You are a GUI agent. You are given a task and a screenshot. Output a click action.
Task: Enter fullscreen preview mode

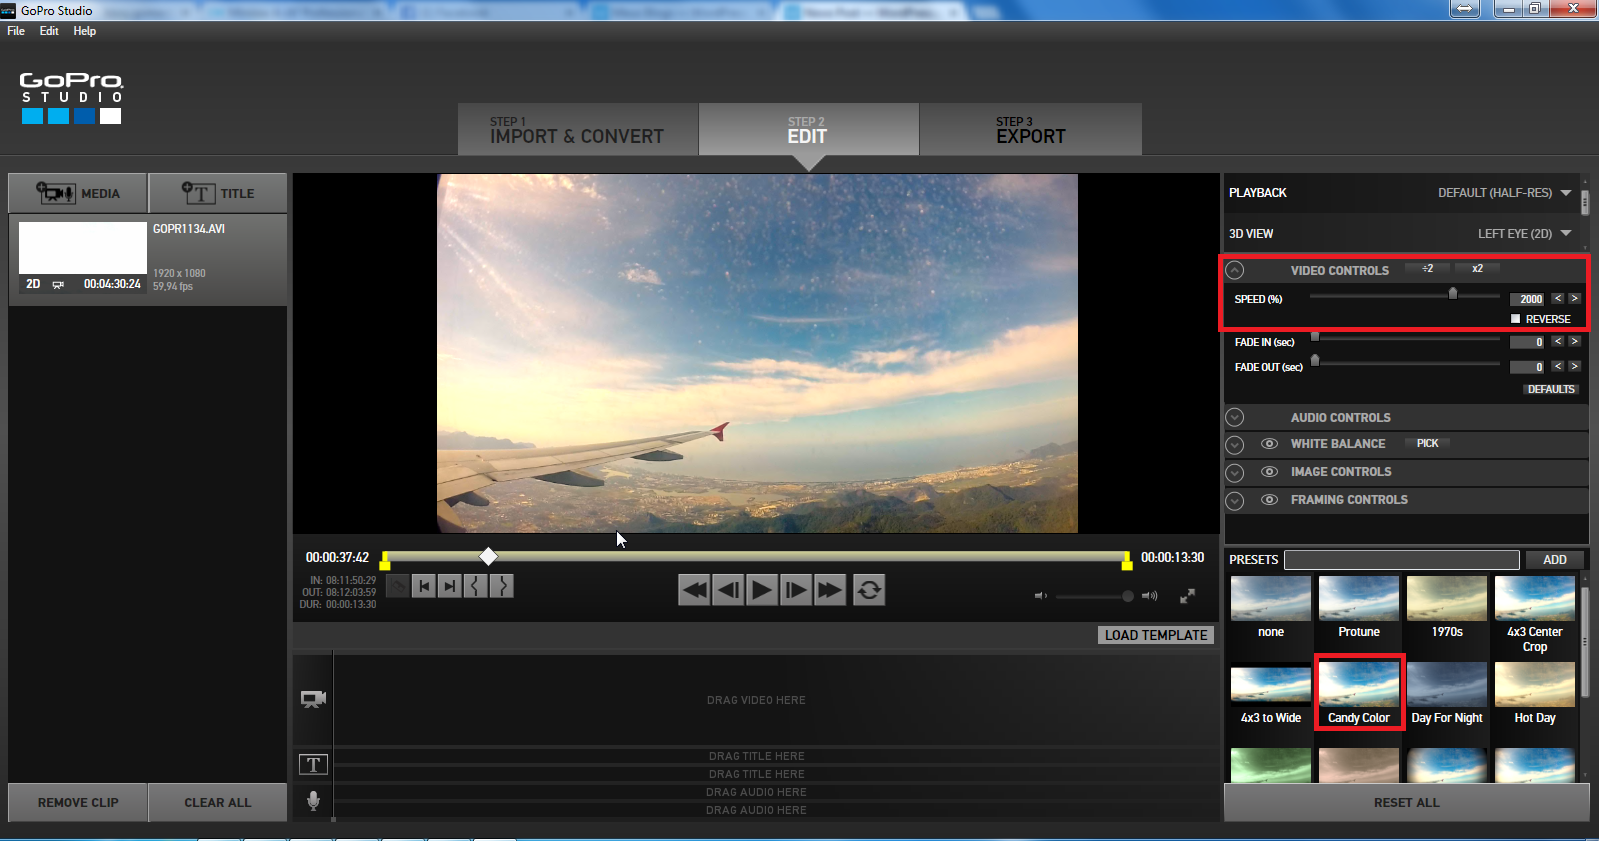[1187, 596]
